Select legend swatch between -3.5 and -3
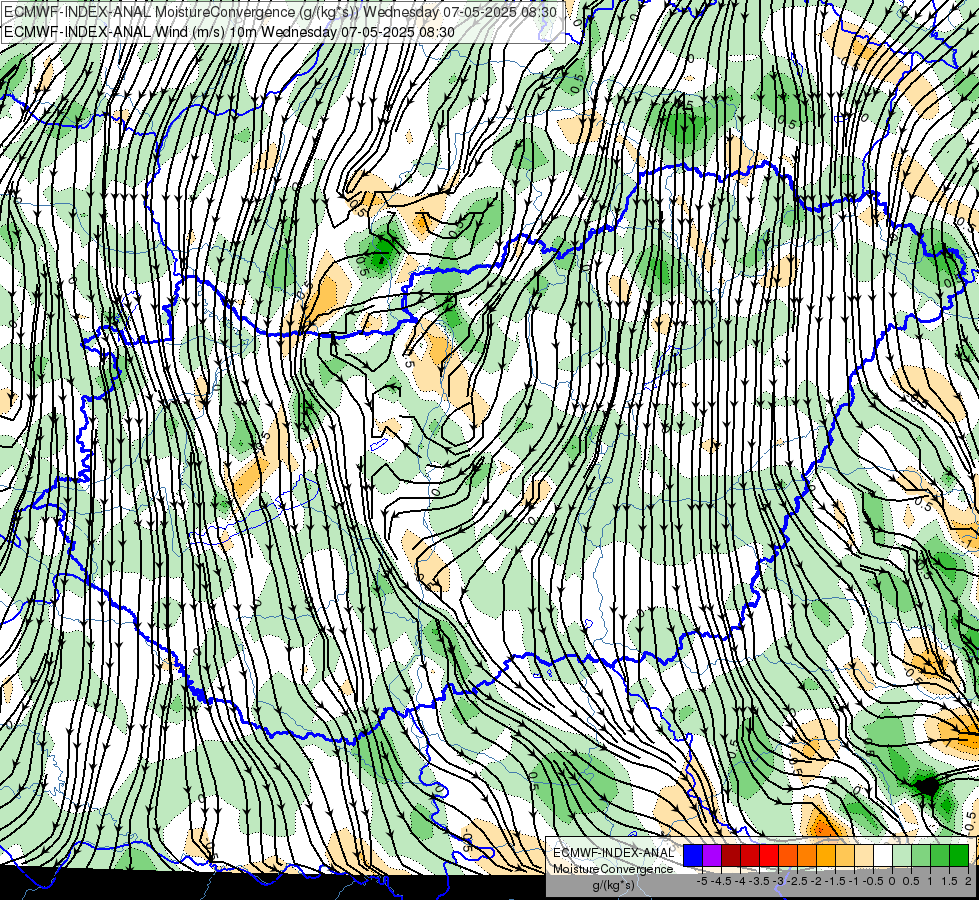 tap(769, 855)
